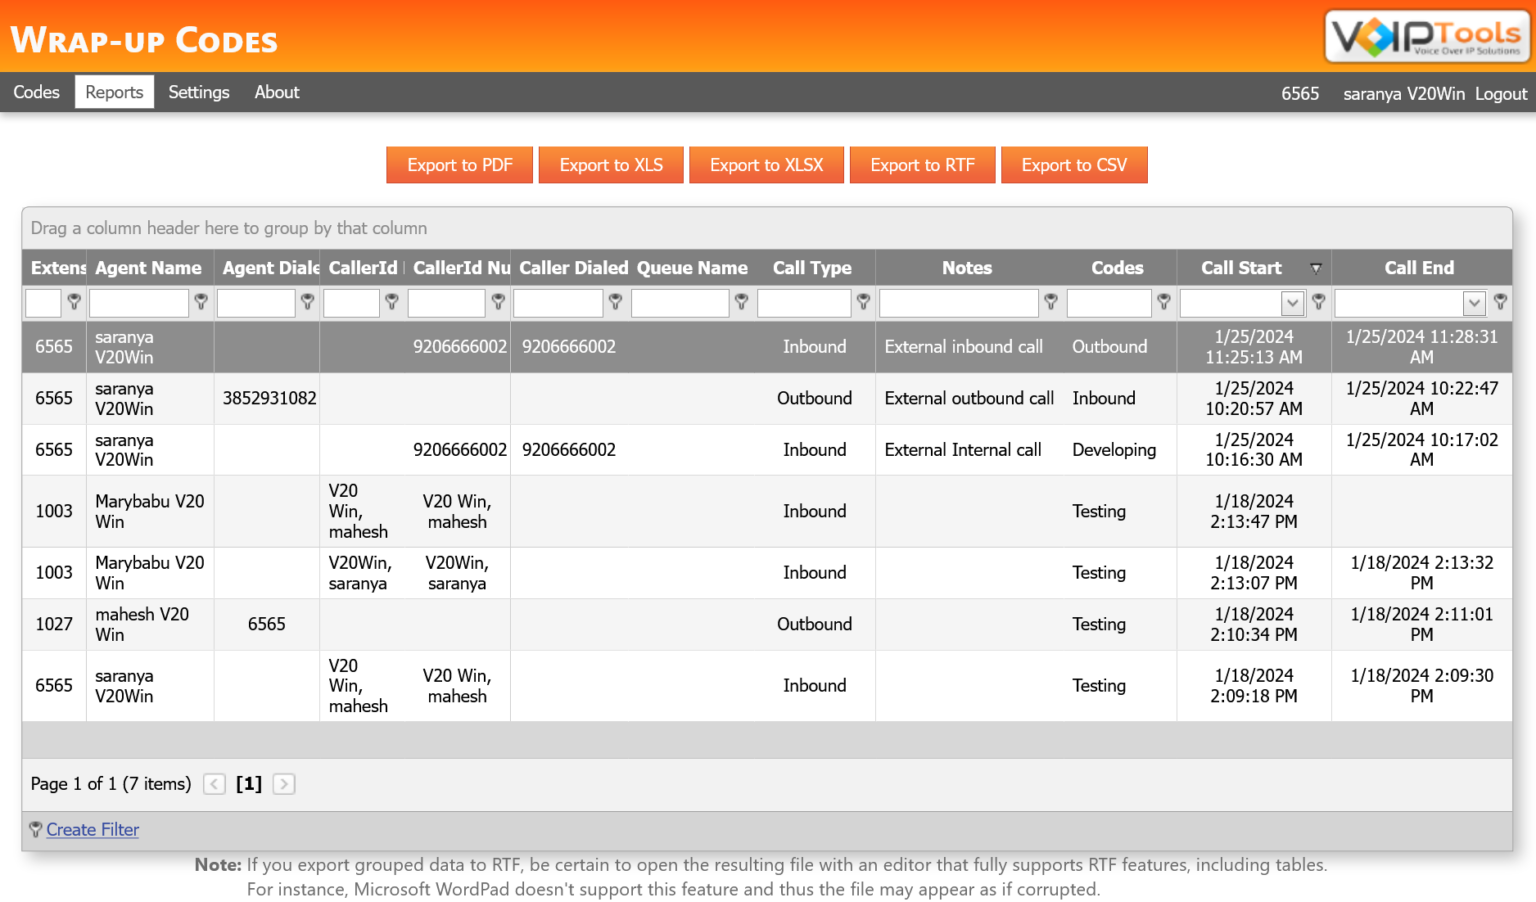The image size is (1536, 902).
Task: Click the Call End filter funnel icon
Action: [1500, 302]
